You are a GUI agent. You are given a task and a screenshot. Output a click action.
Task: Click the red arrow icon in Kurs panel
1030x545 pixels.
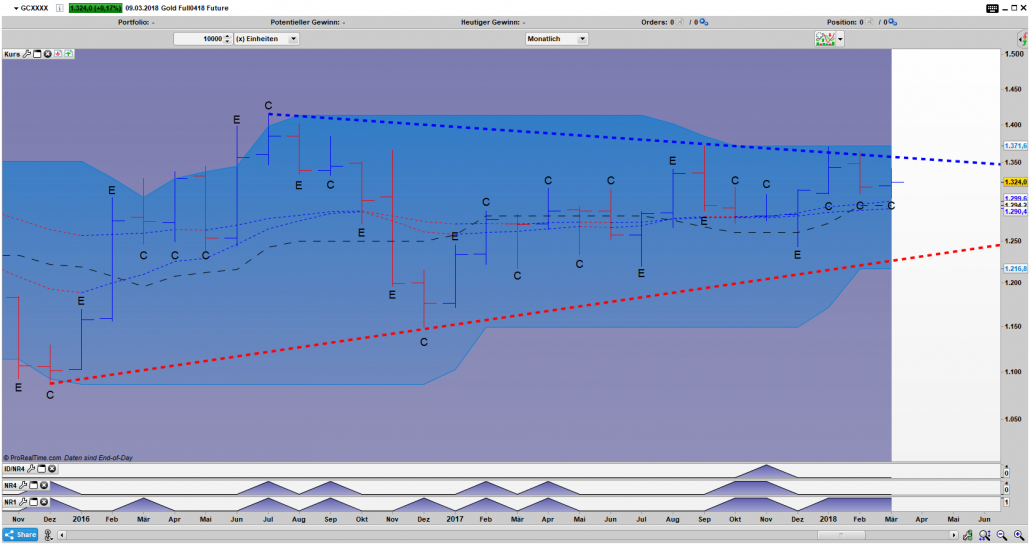click(x=58, y=54)
